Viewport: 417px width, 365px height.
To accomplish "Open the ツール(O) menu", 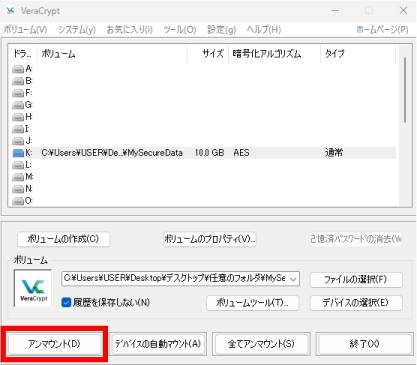I will (x=180, y=30).
